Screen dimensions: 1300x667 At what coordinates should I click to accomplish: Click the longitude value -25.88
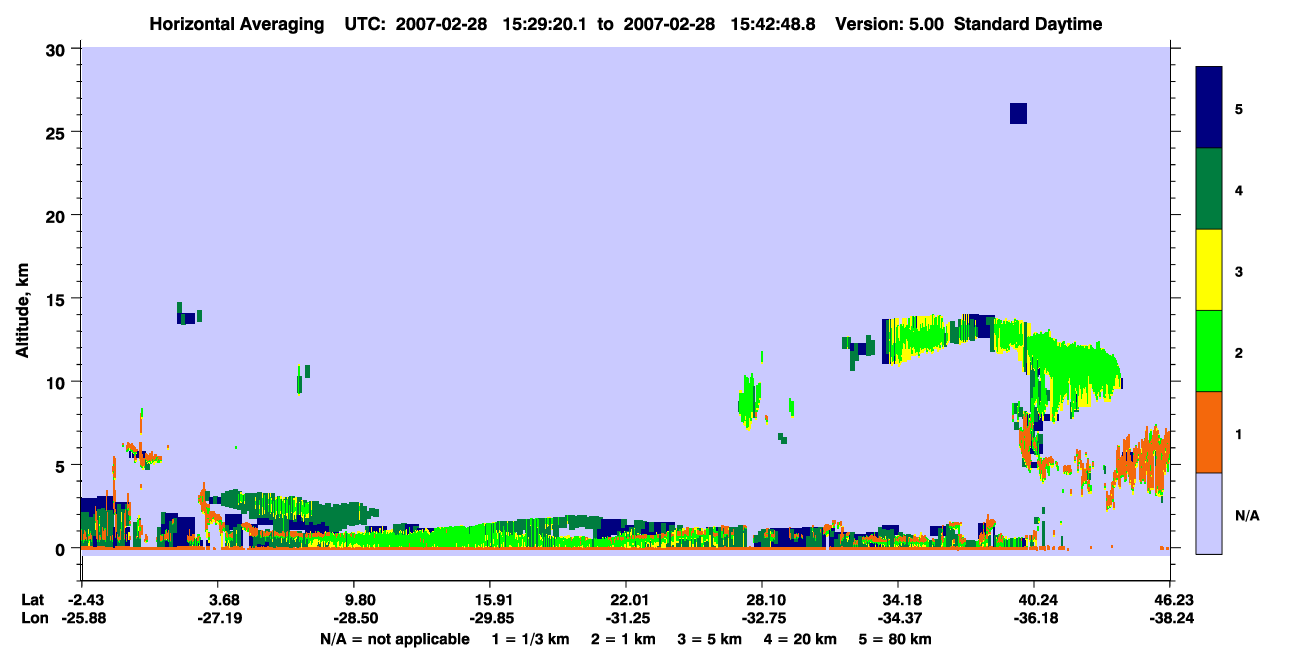tap(83, 619)
